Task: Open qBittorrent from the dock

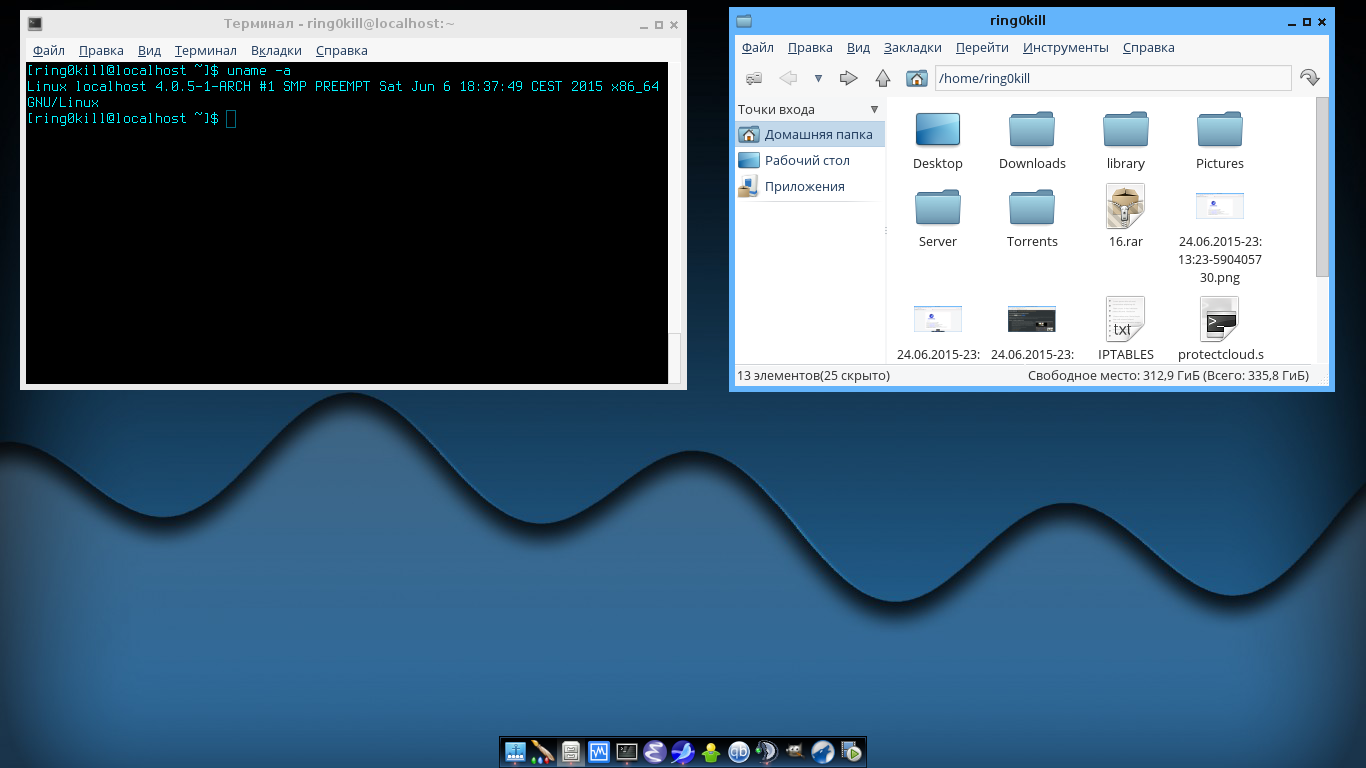Action: coord(739,752)
